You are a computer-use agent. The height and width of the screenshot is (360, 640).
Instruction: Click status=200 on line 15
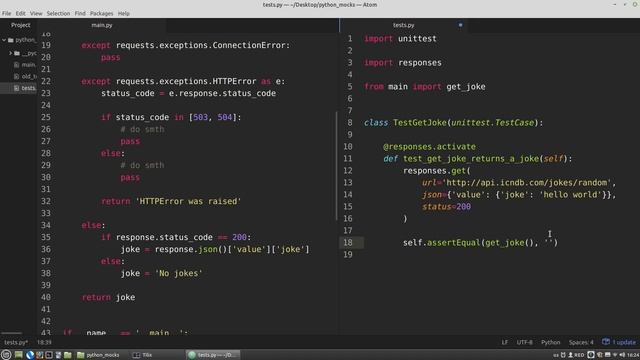pyautogui.click(x=446, y=207)
